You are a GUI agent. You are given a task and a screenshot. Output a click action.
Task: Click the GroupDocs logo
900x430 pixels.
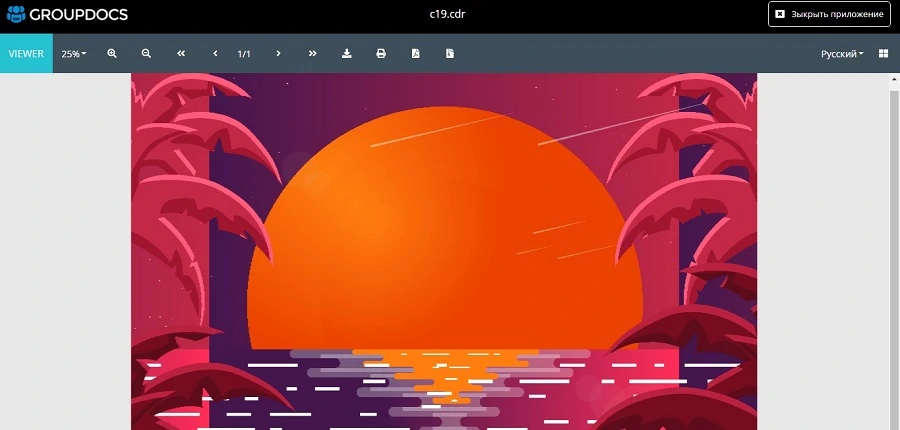pos(67,14)
